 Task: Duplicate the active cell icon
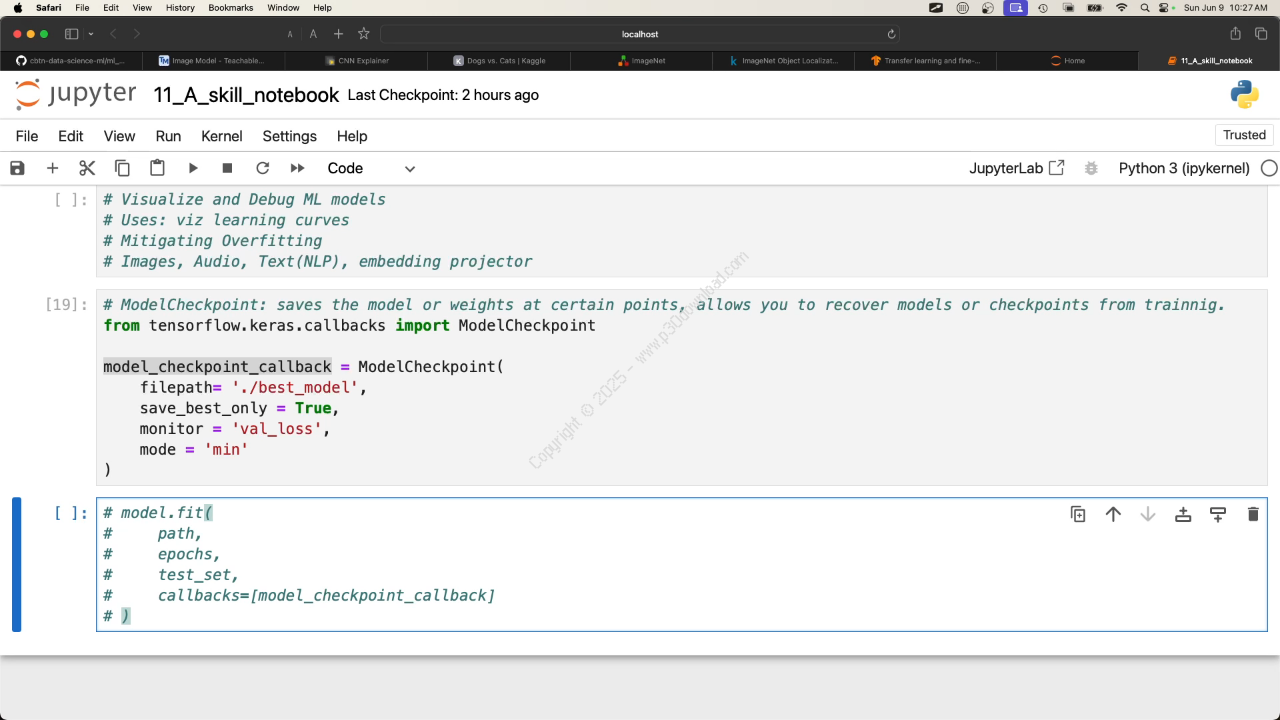click(x=1078, y=514)
